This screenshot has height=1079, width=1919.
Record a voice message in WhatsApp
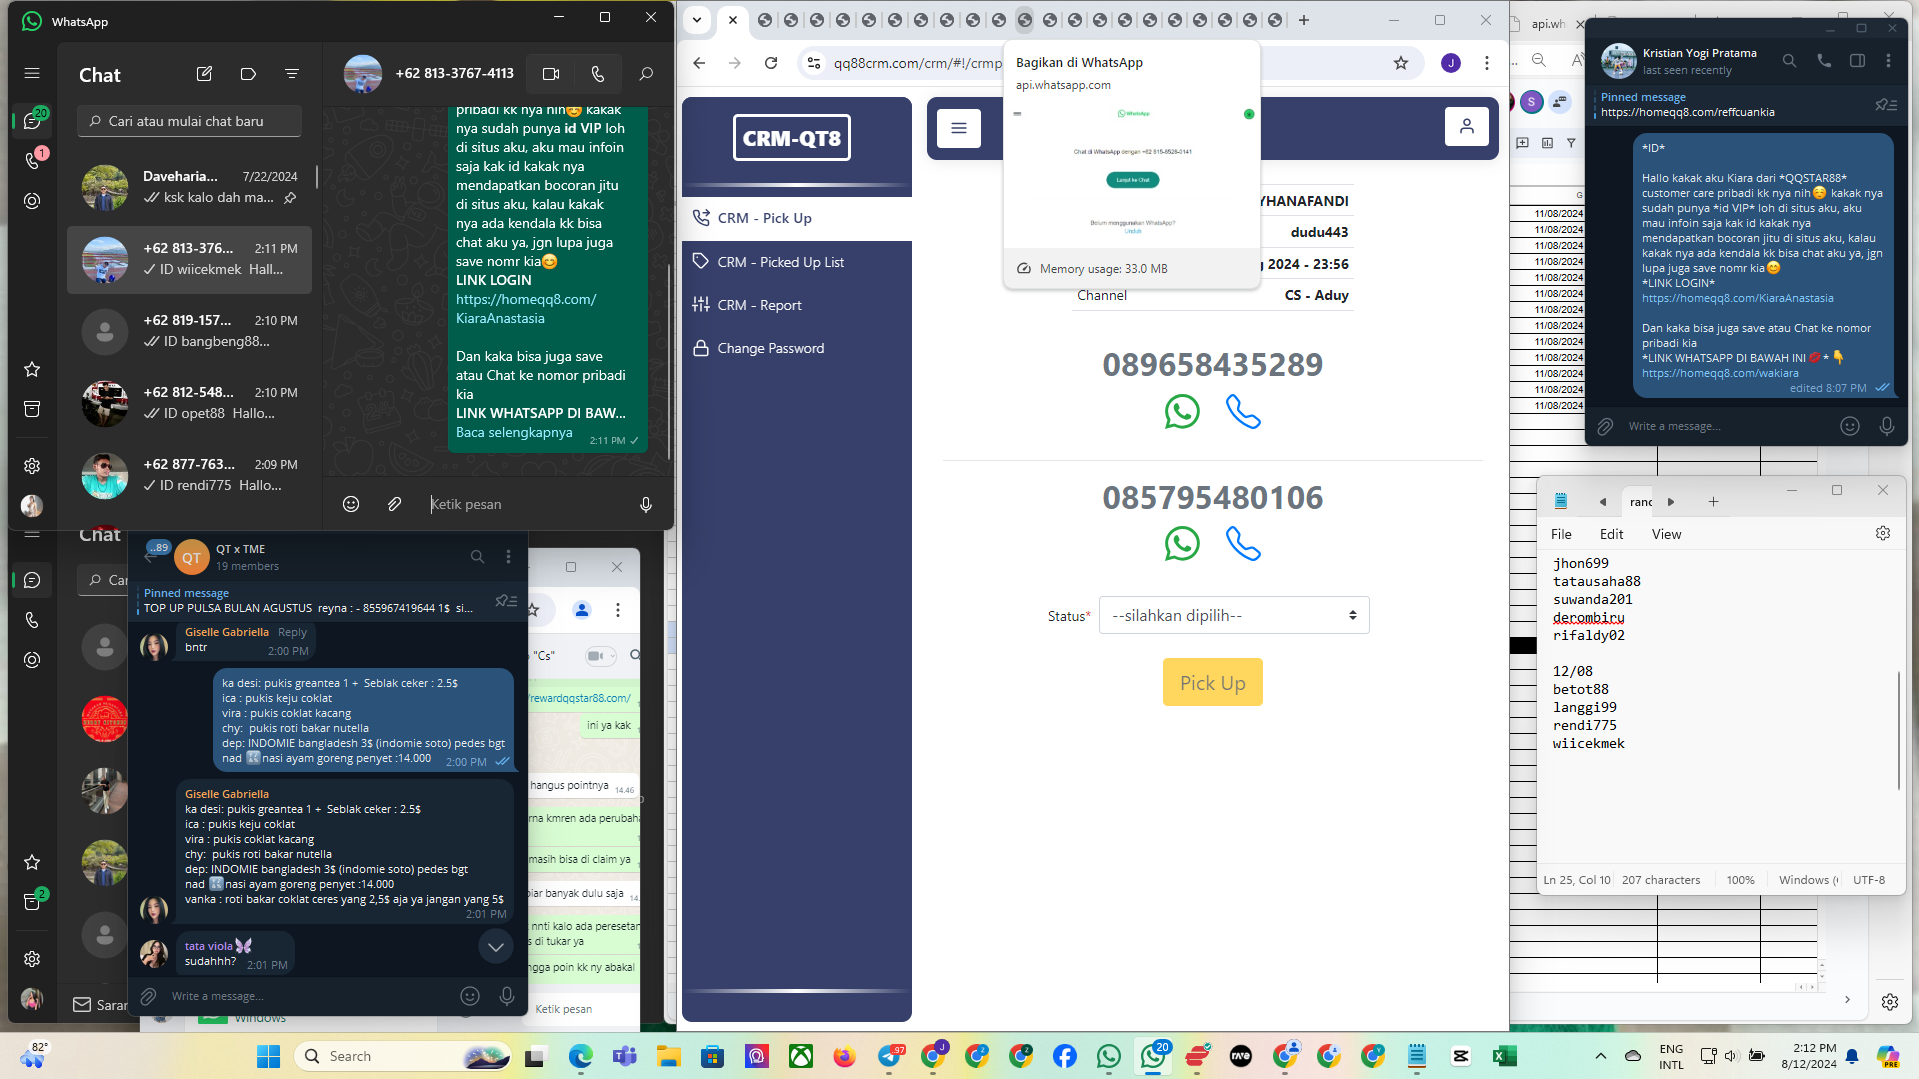[646, 504]
